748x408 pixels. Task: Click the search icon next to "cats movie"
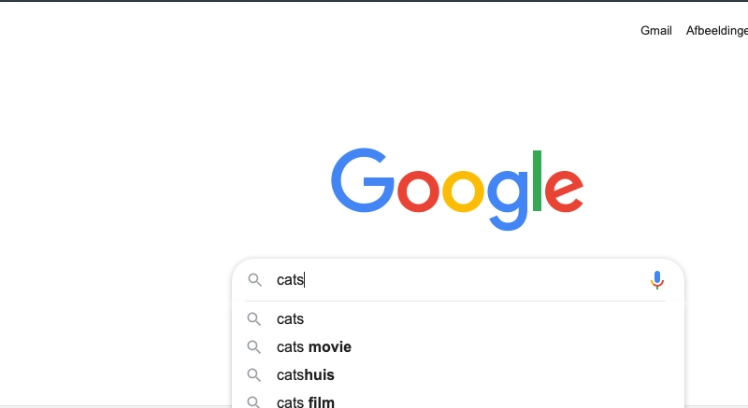click(x=255, y=347)
